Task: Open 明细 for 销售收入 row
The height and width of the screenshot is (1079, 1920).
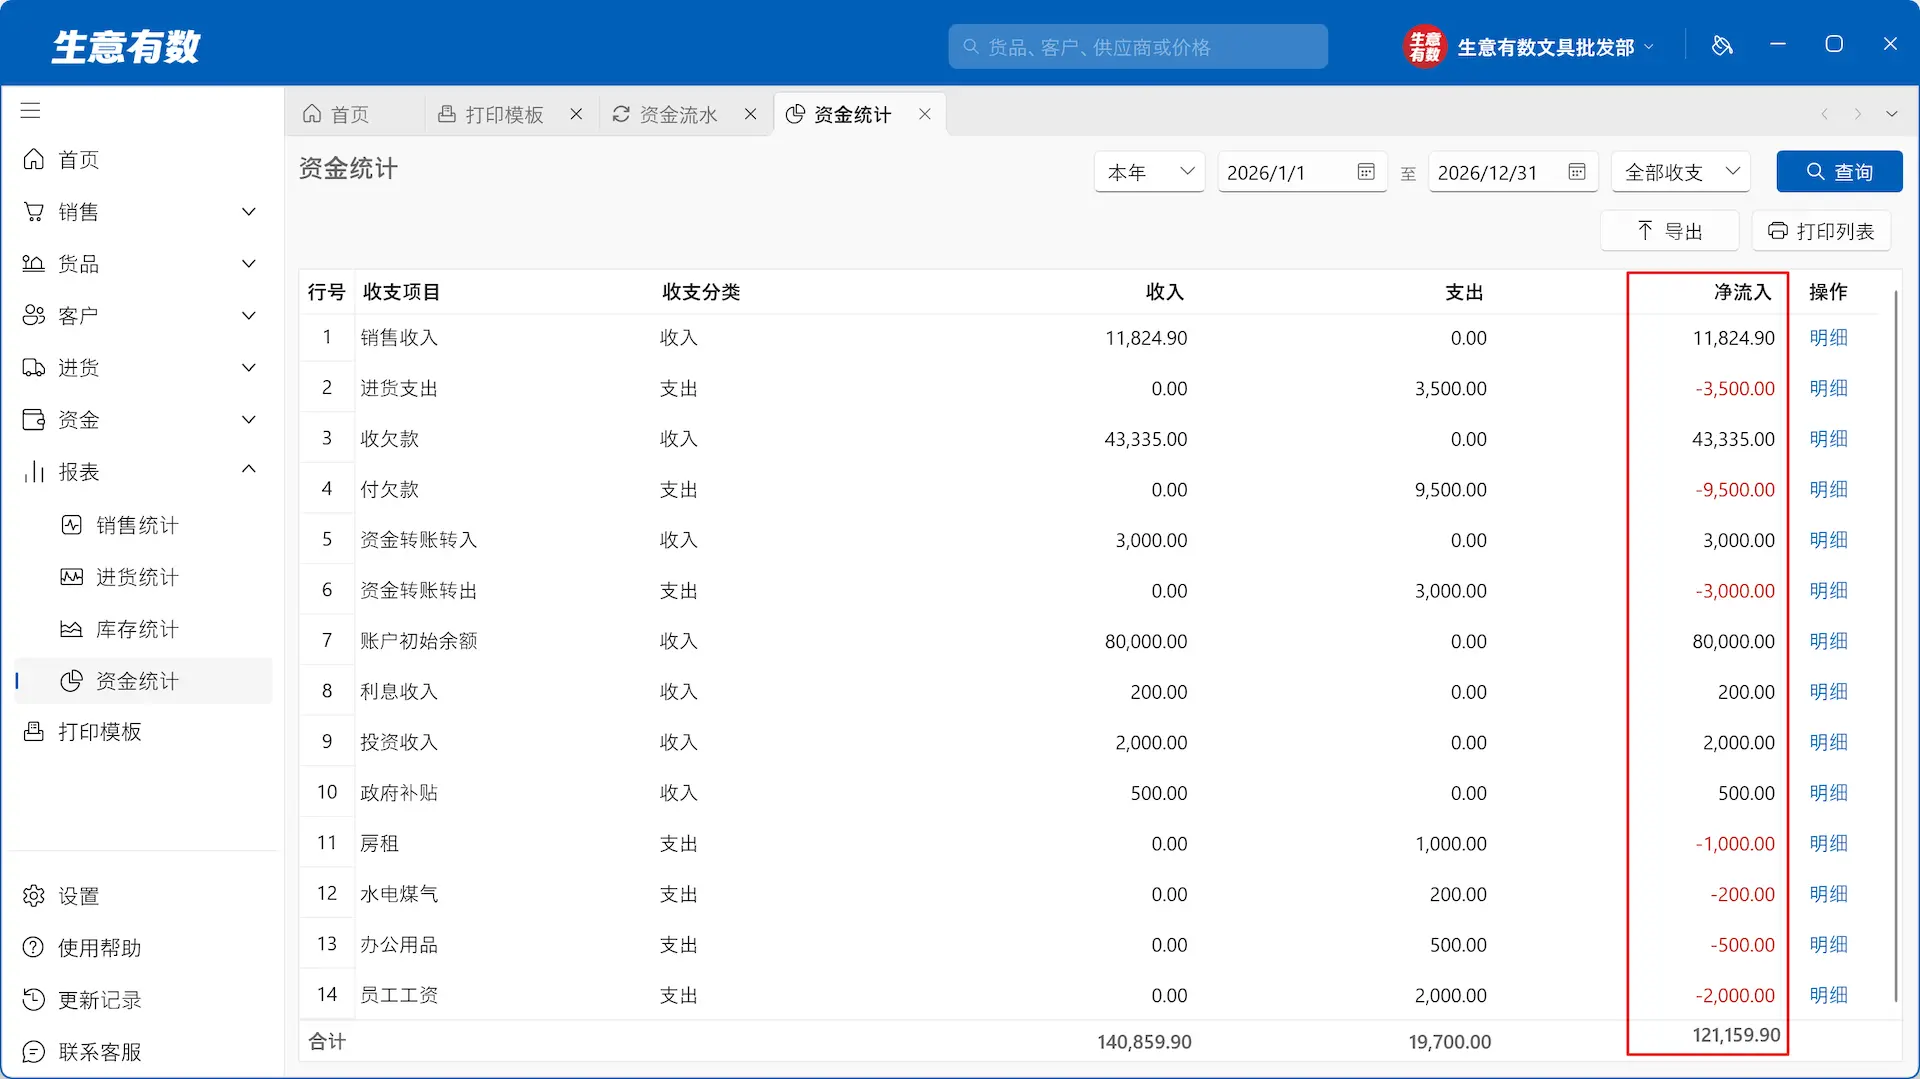Action: click(1828, 338)
